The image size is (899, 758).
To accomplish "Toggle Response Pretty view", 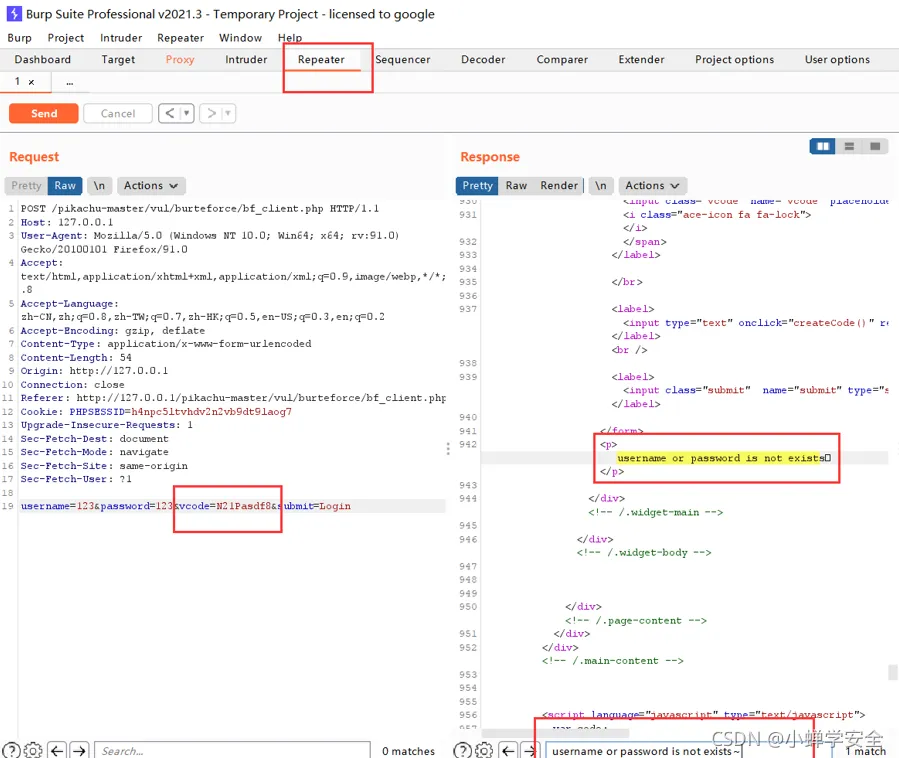I will coord(477,185).
